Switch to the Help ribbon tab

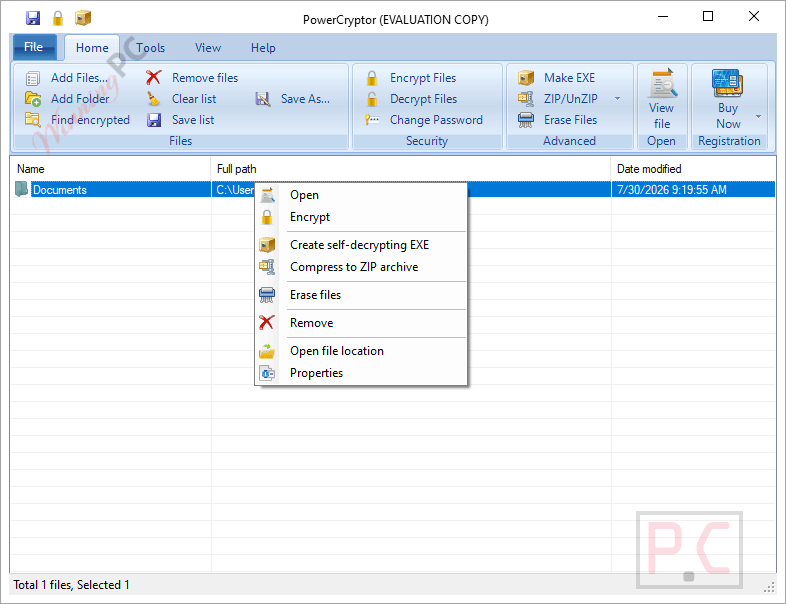click(263, 48)
